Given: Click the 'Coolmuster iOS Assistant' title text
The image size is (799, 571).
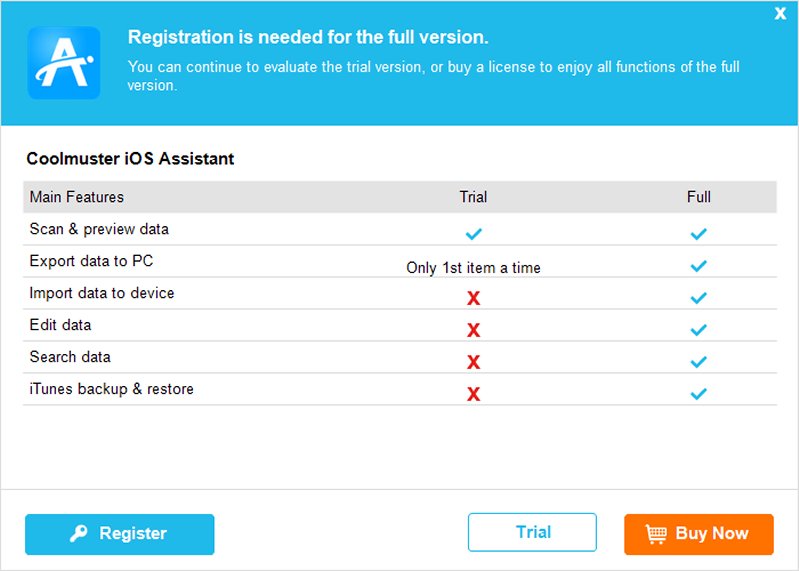Looking at the screenshot, I should 130,158.
